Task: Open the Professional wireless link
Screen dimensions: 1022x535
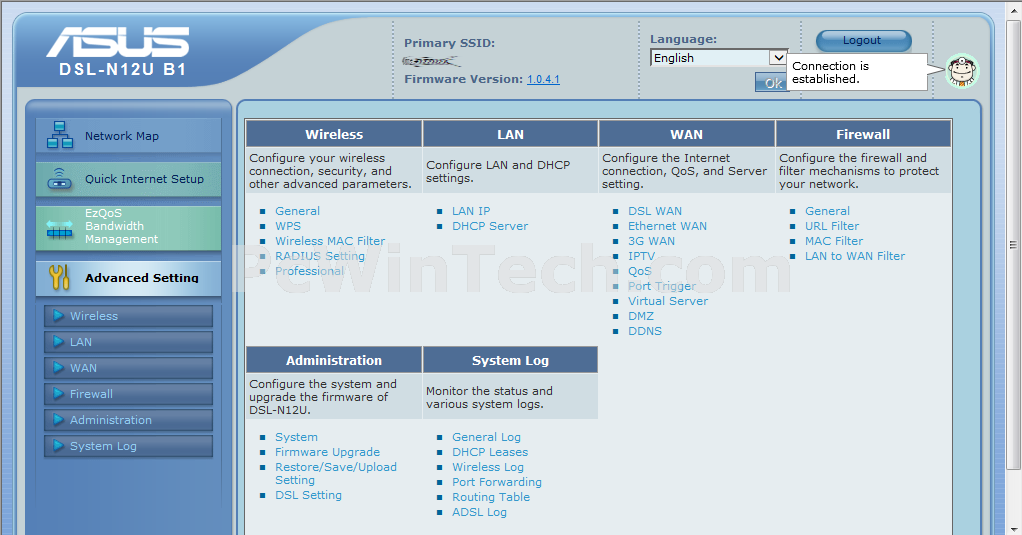Action: 310,270
